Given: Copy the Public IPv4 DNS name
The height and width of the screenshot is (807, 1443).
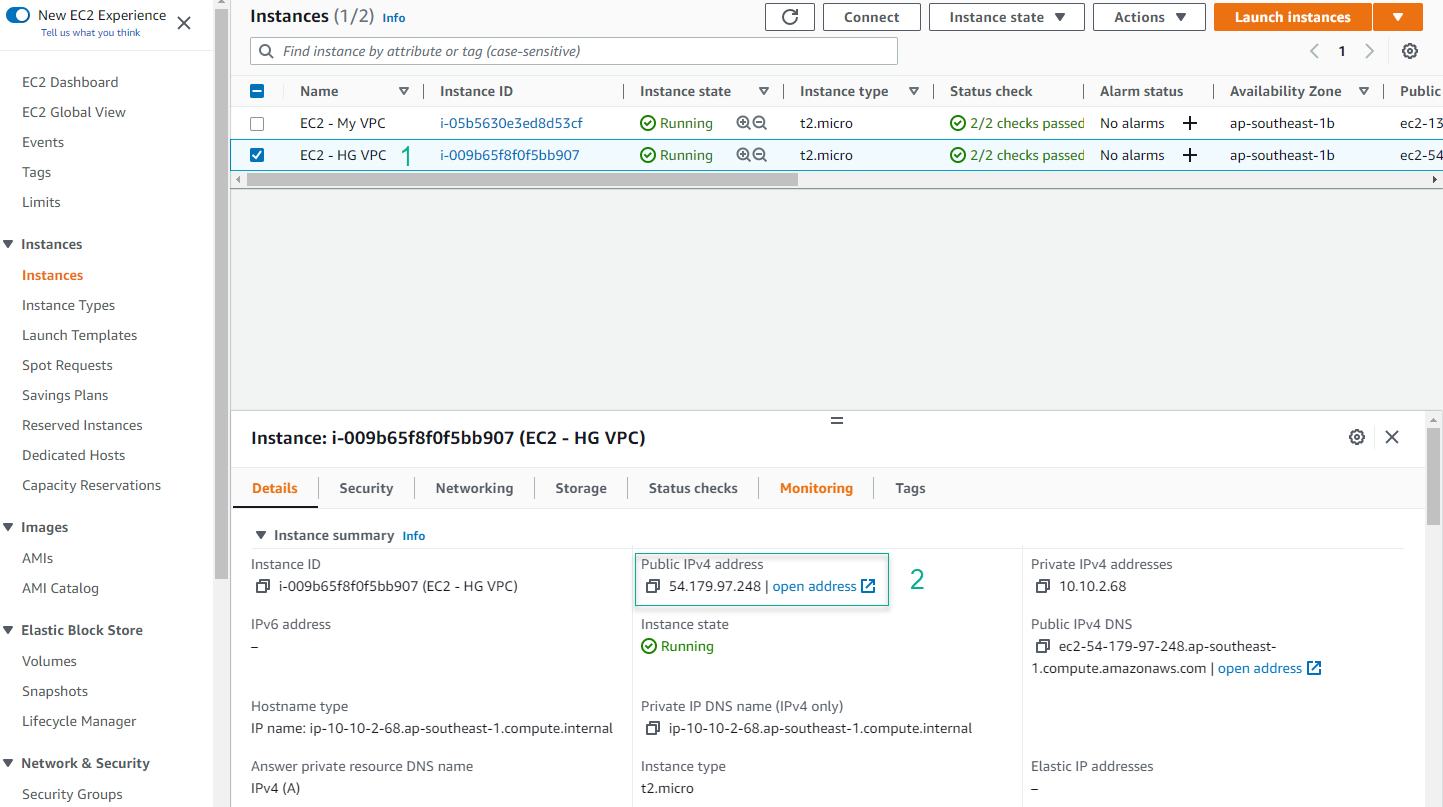Looking at the screenshot, I should coord(1043,646).
